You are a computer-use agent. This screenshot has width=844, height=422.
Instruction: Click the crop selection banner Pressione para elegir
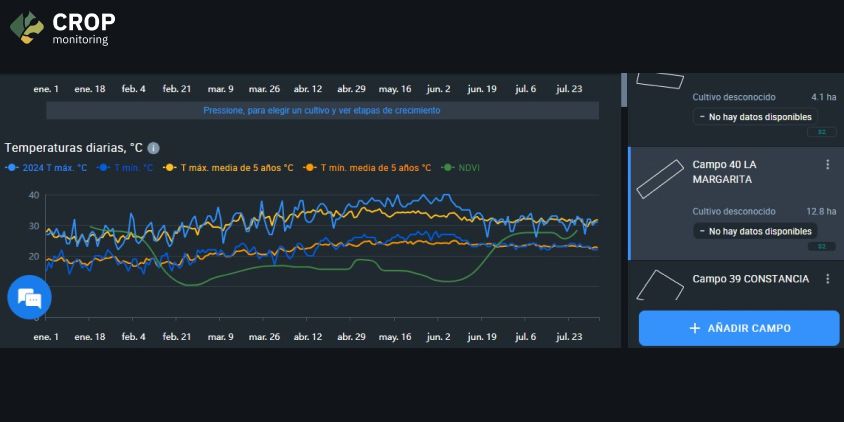click(x=322, y=110)
